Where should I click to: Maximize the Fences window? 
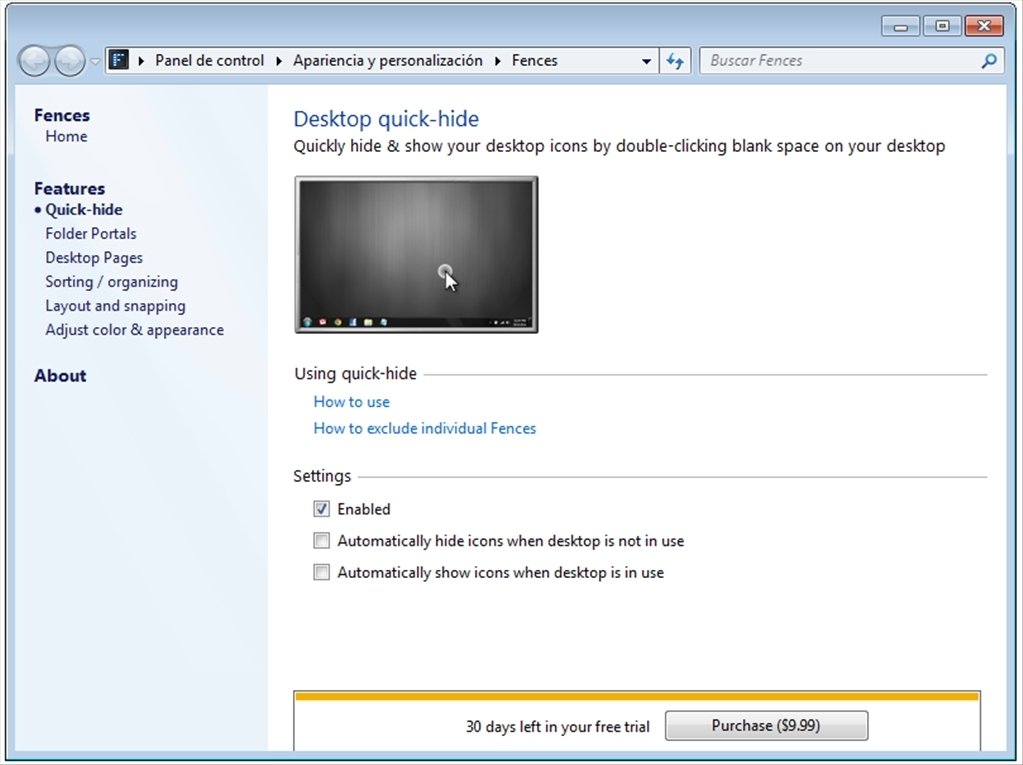click(942, 26)
